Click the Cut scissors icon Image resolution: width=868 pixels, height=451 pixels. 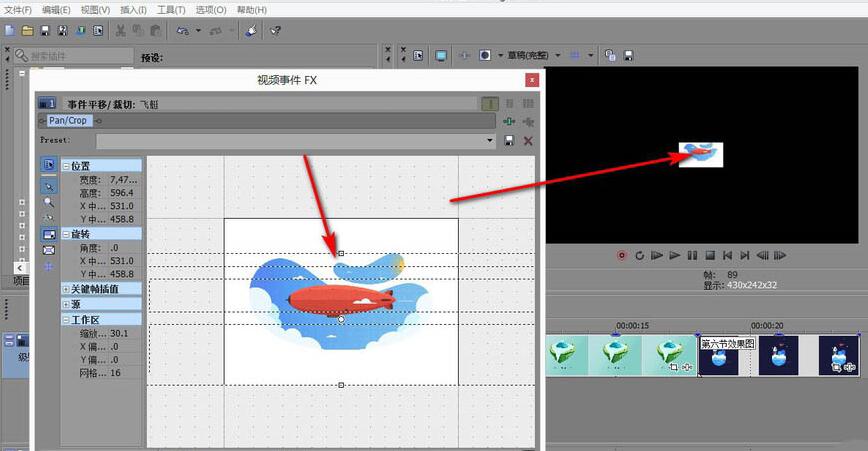pyautogui.click(x=120, y=30)
